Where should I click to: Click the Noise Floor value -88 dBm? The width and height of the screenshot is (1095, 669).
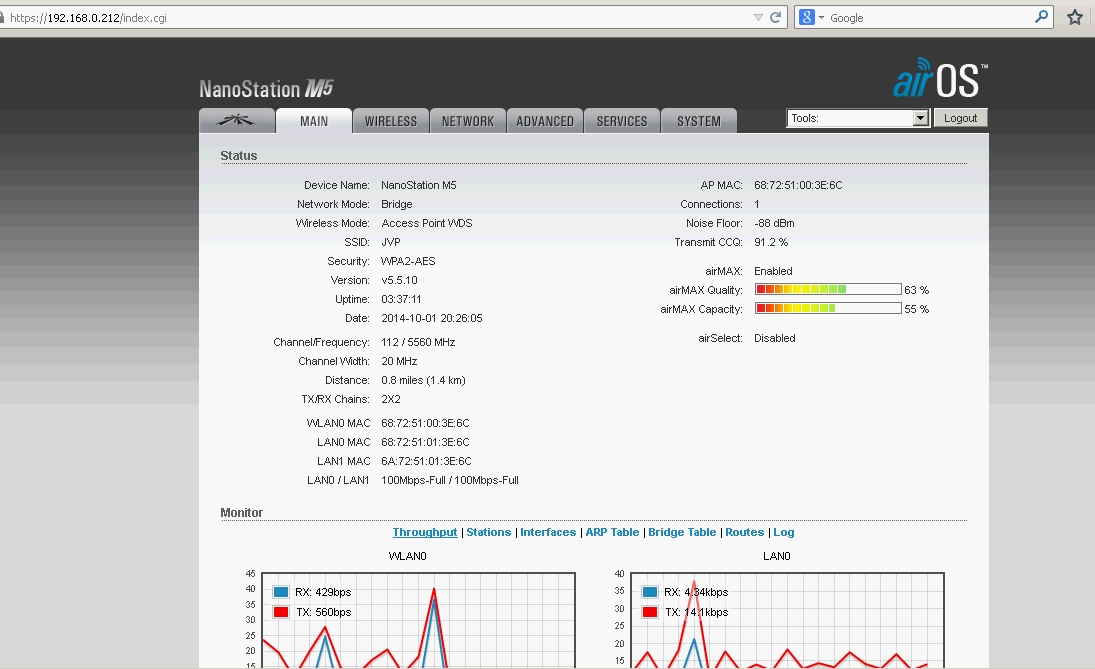click(774, 223)
